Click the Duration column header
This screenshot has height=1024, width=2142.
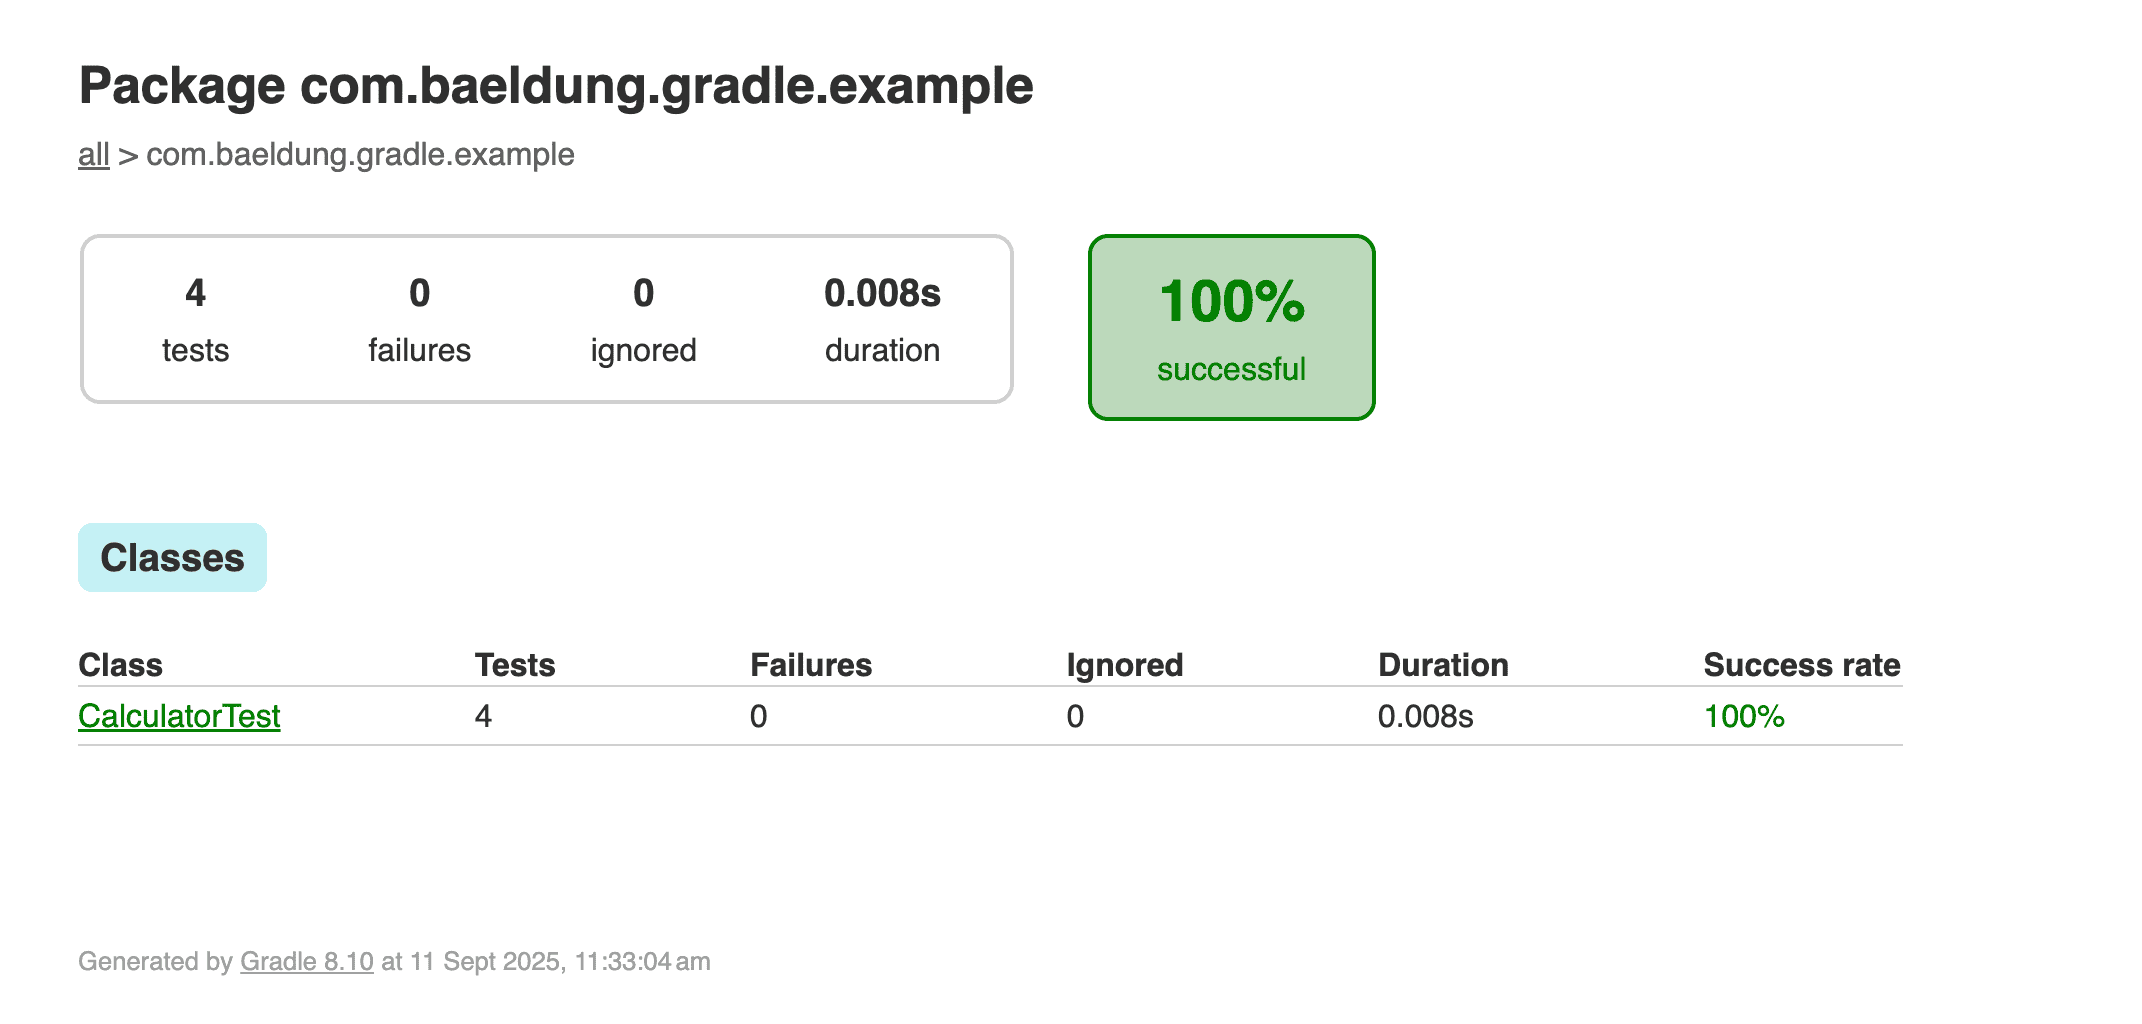coord(1442,665)
